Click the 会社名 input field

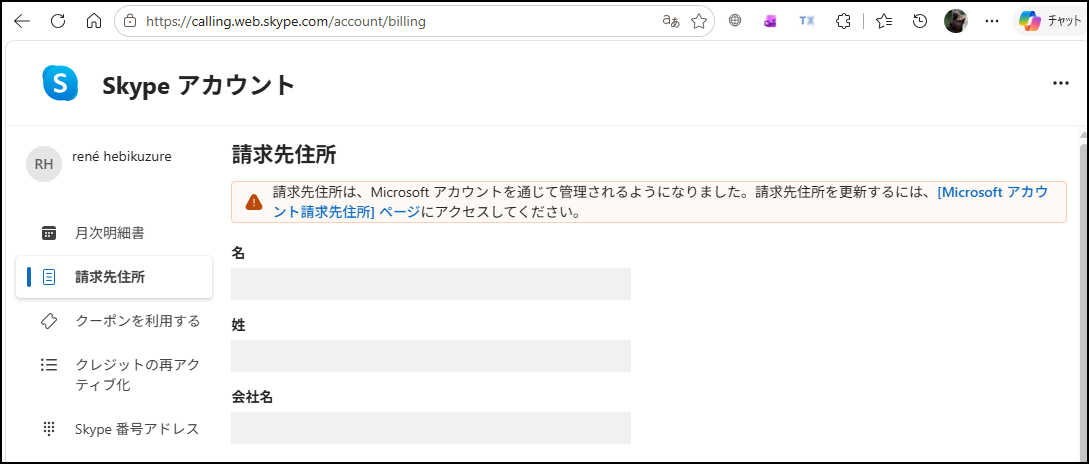click(431, 428)
